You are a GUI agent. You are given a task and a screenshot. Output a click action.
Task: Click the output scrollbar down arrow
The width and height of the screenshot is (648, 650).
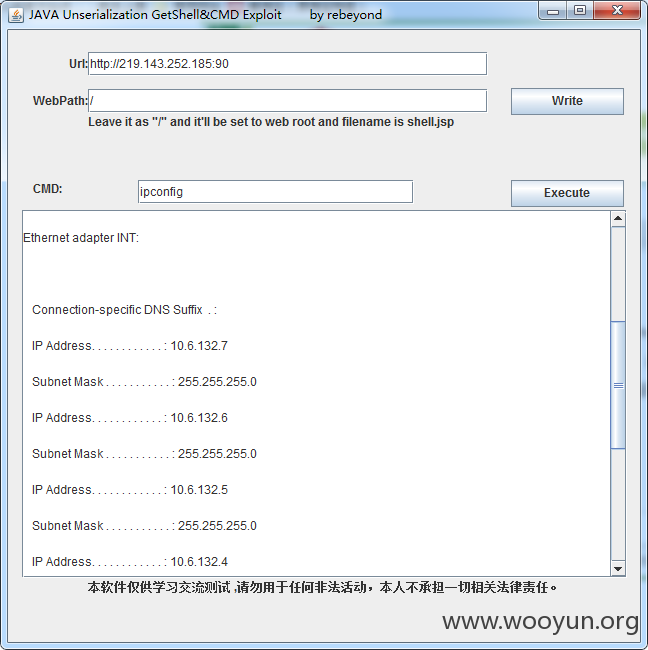click(x=618, y=568)
